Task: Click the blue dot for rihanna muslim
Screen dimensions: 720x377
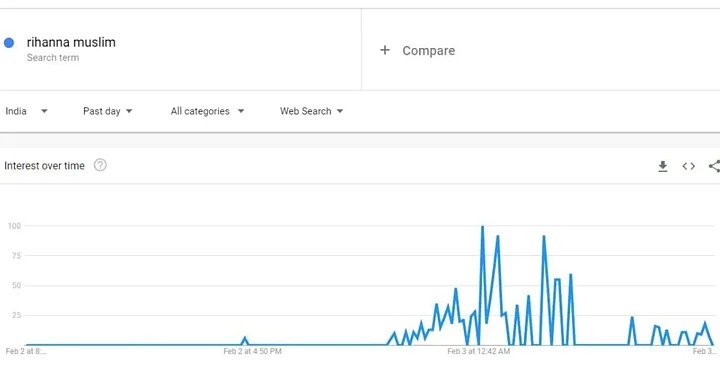Action: point(9,43)
